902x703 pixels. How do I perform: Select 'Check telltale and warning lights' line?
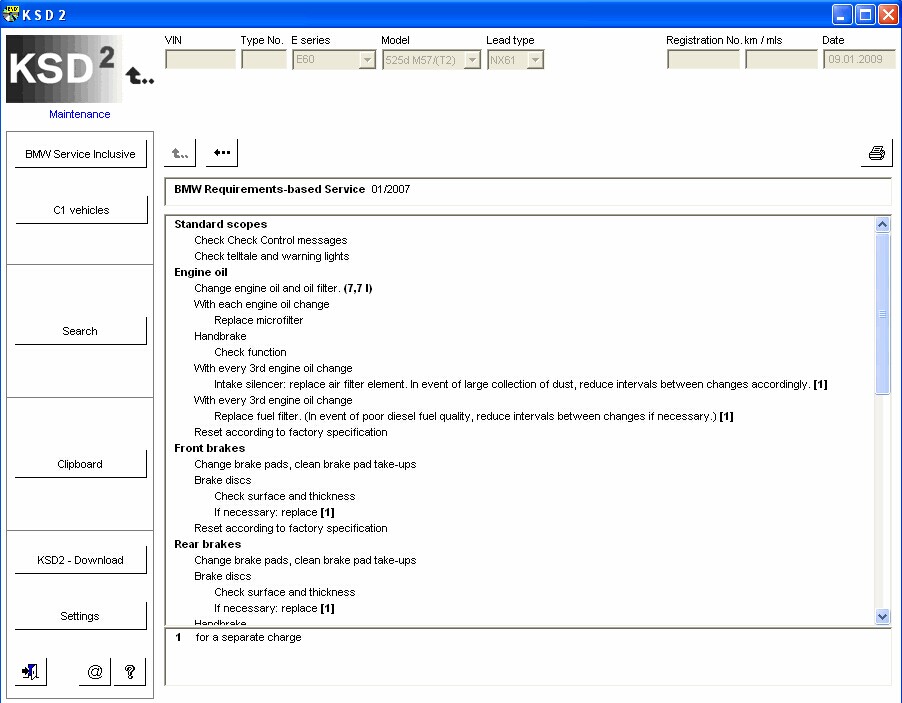click(272, 256)
